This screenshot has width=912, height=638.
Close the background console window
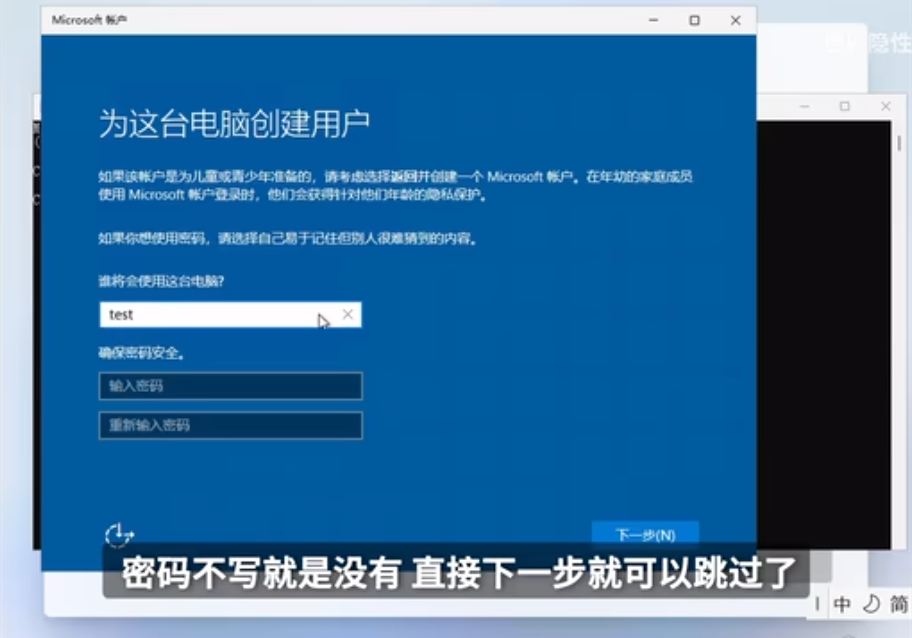click(x=885, y=106)
